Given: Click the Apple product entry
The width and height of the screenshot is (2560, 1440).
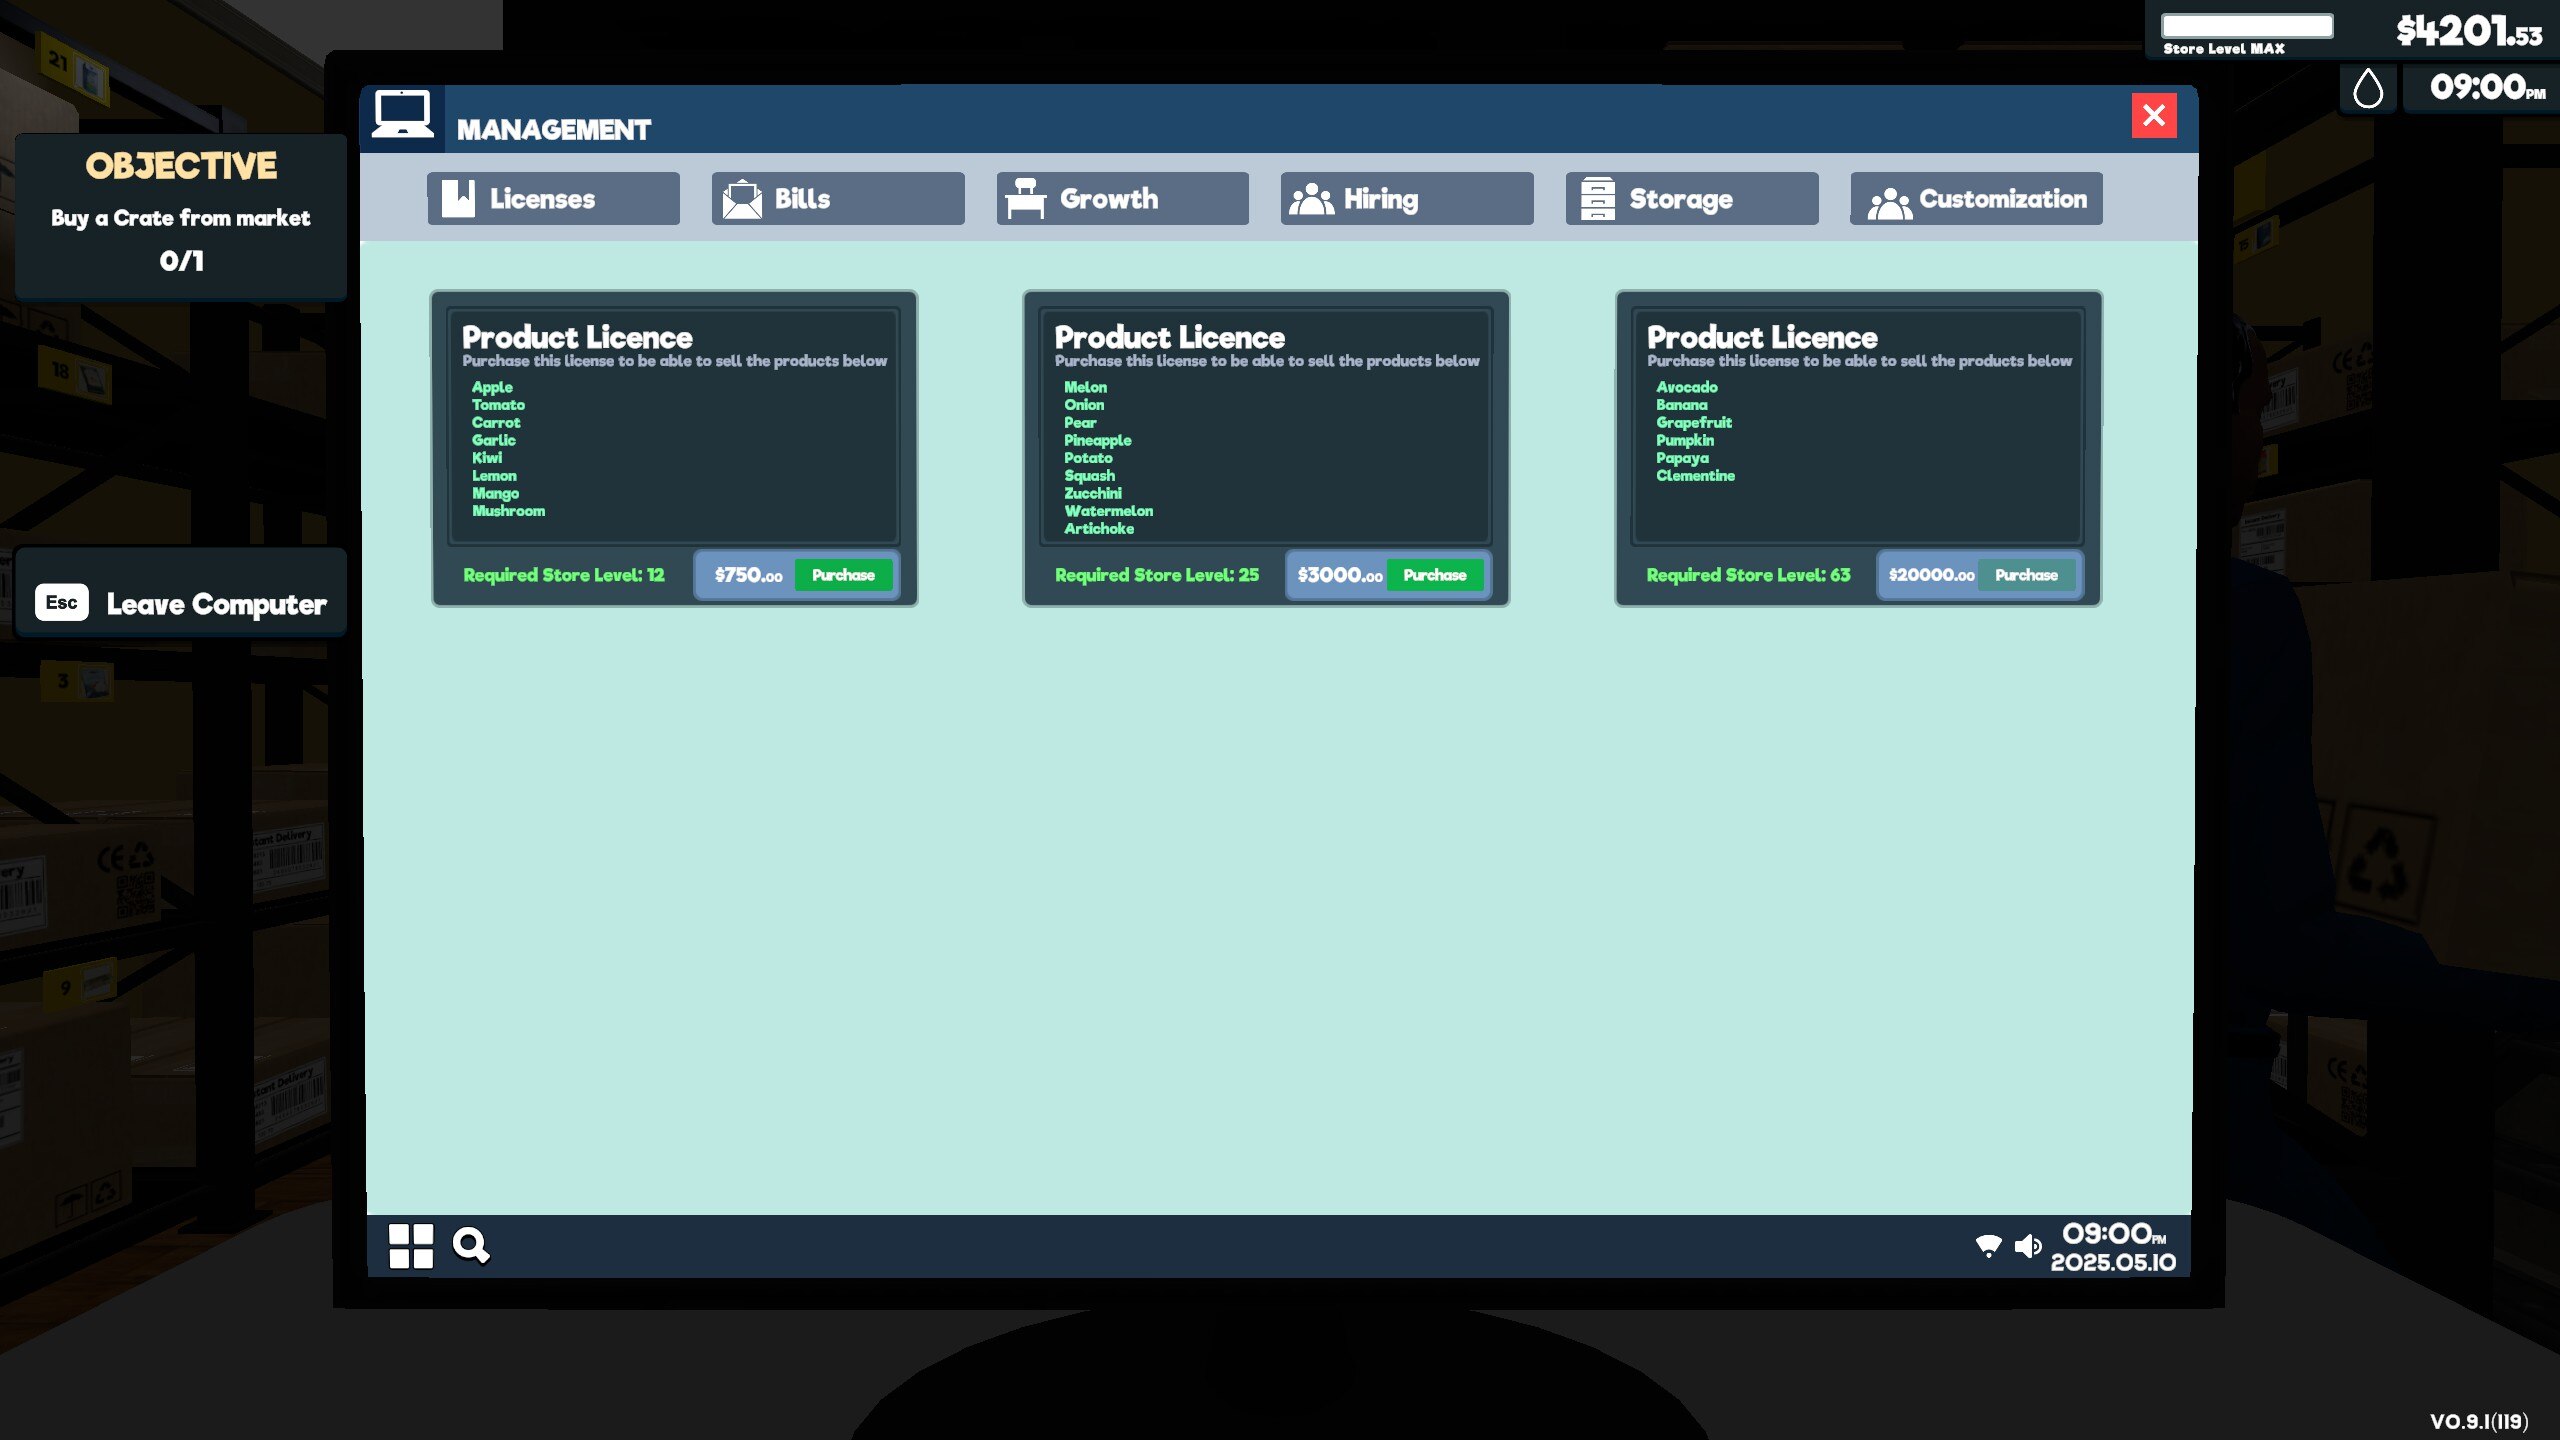Looking at the screenshot, I should 492,387.
